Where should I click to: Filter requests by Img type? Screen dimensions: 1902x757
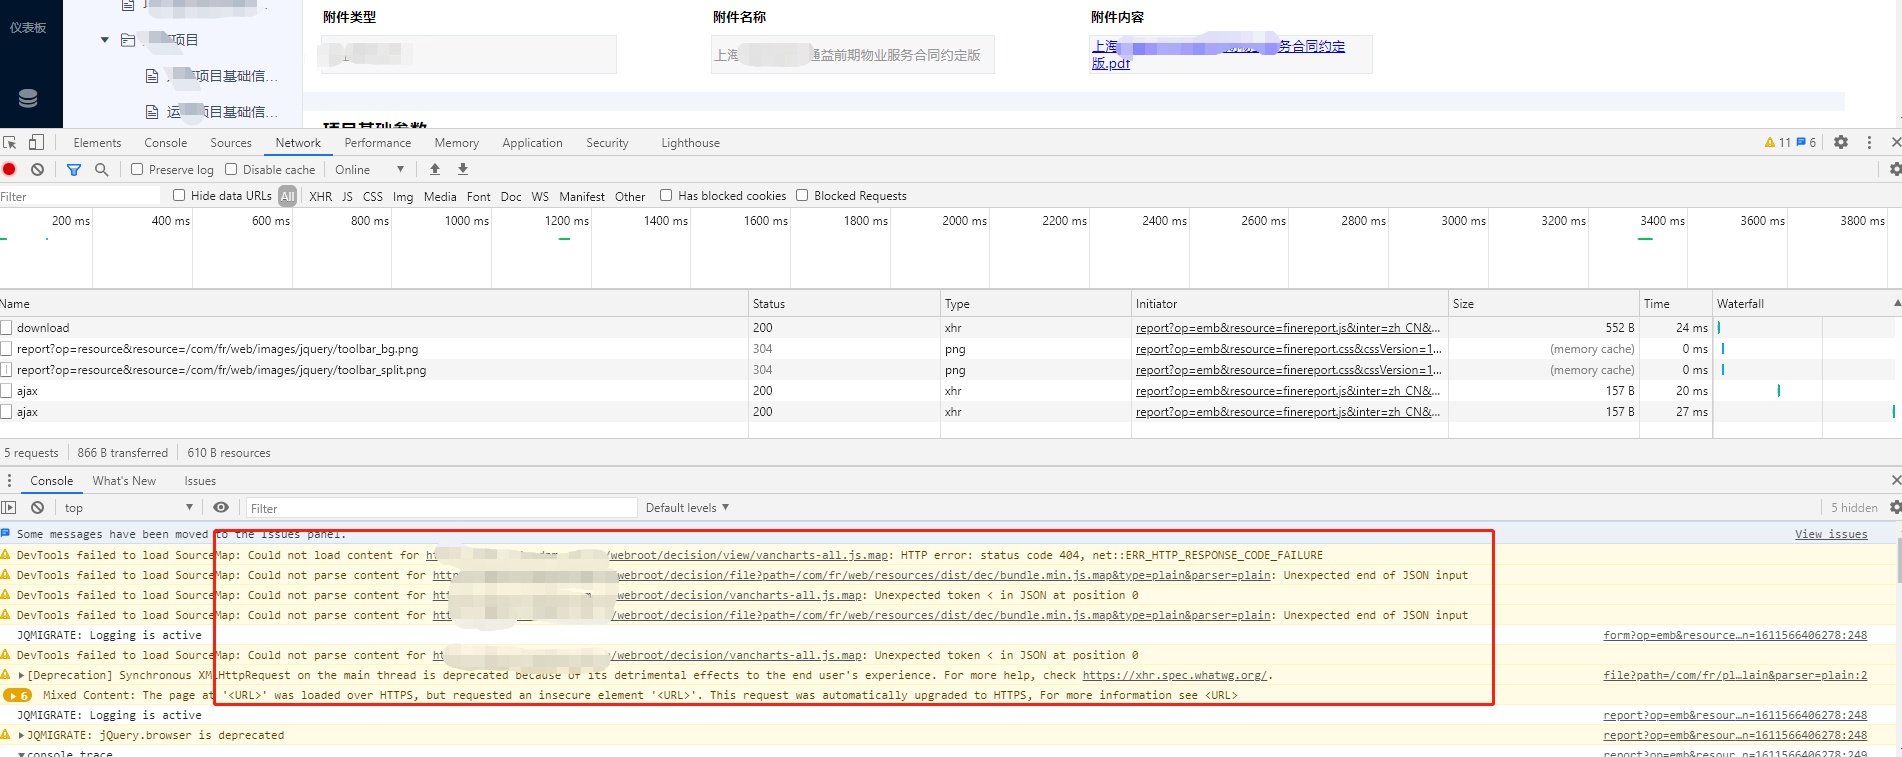[403, 196]
